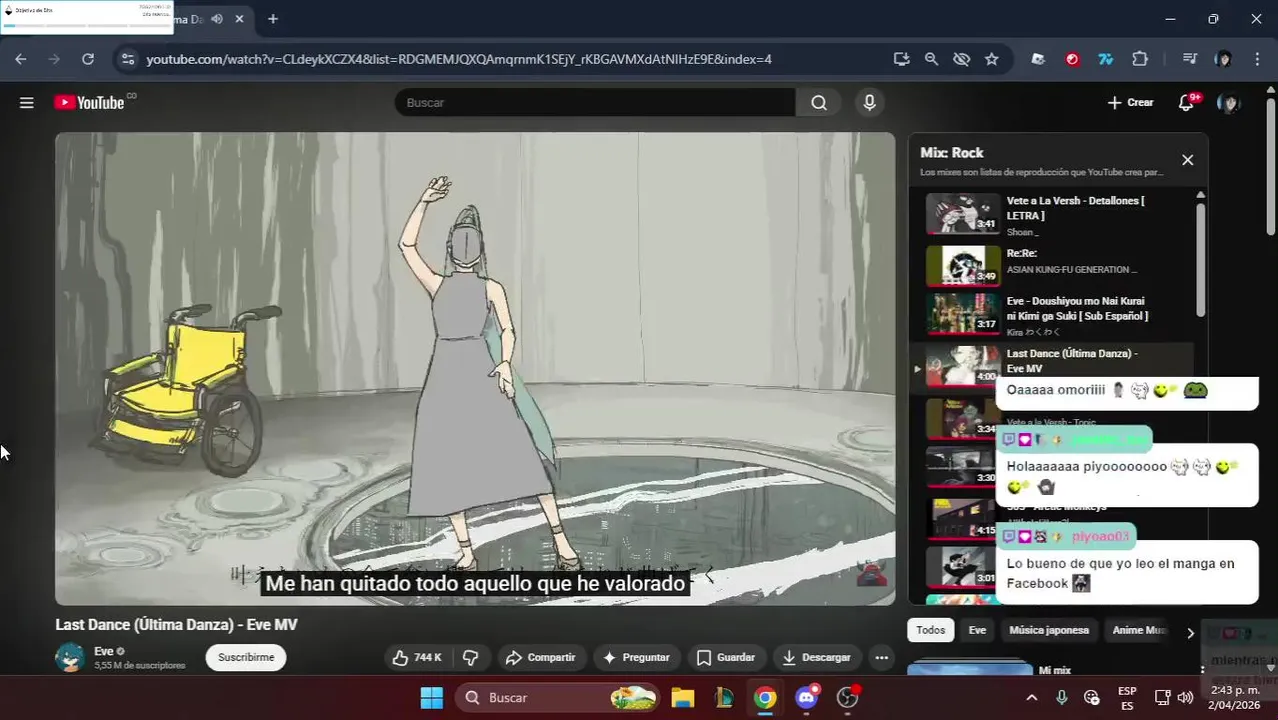
Task: Open Discord from taskbar
Action: click(806, 697)
